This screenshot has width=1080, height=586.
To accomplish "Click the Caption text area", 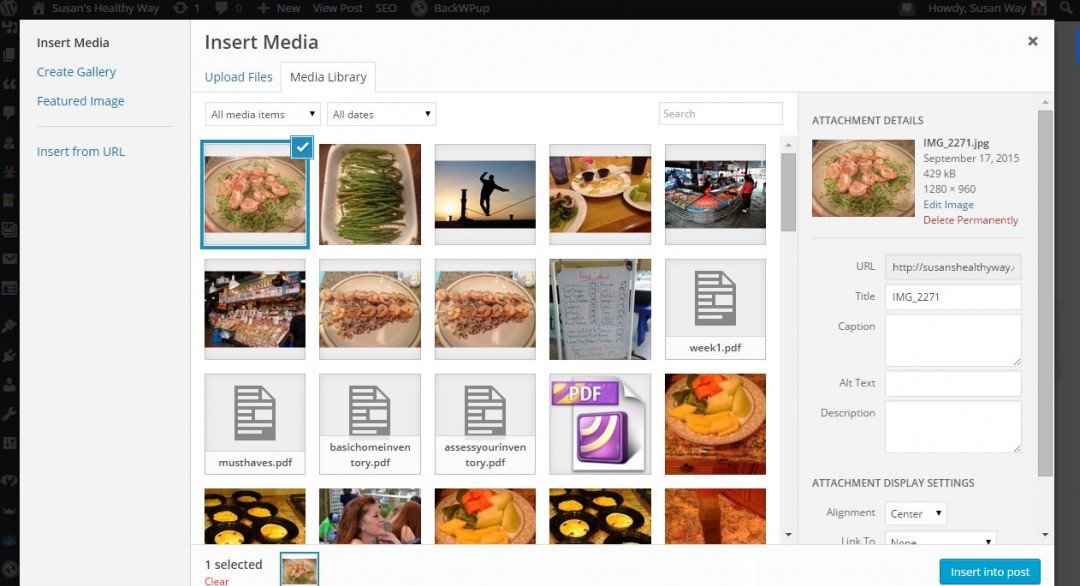I will coord(953,340).
